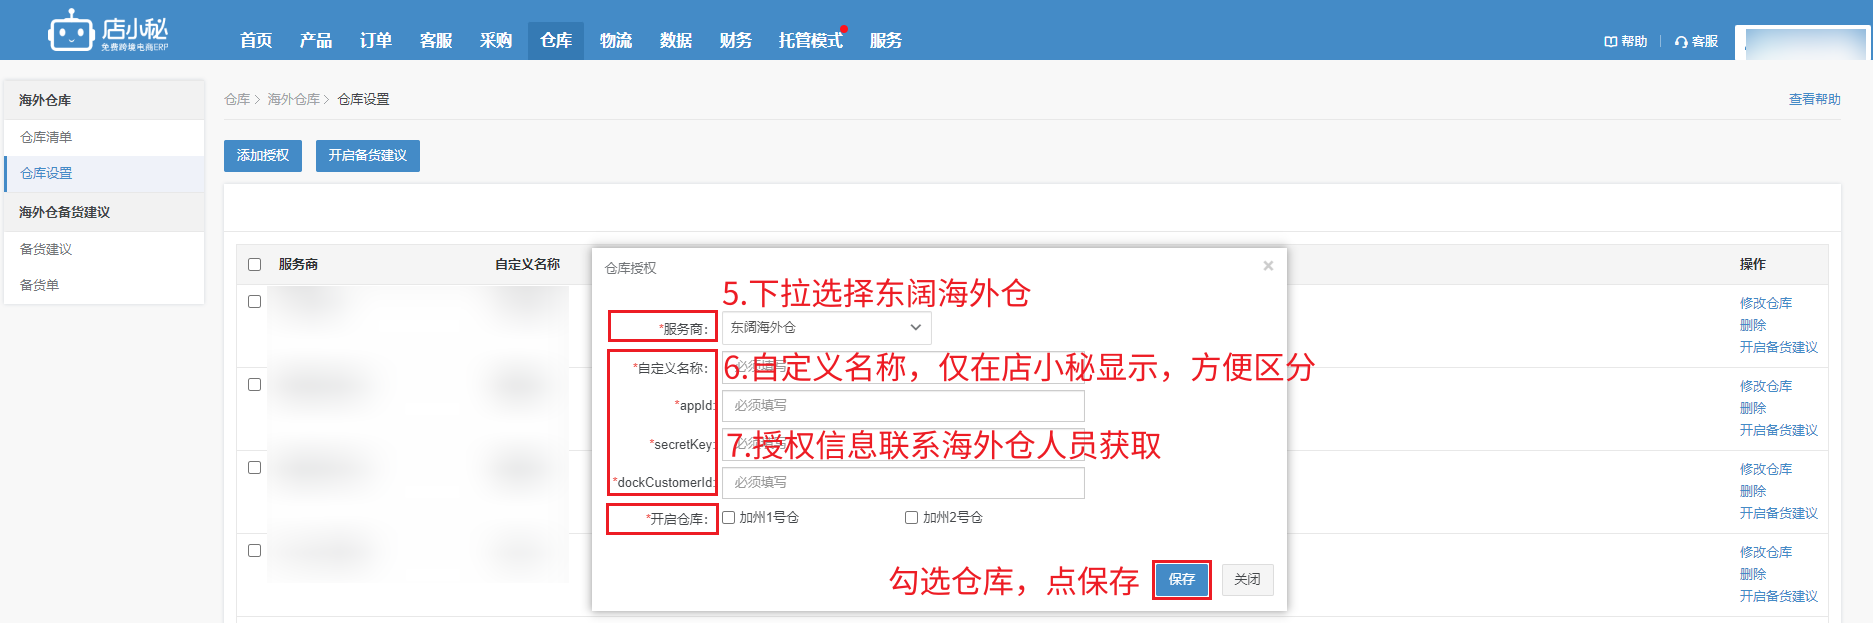Open the 帮助 help icon in header
The image size is (1873, 623).
pos(1625,41)
